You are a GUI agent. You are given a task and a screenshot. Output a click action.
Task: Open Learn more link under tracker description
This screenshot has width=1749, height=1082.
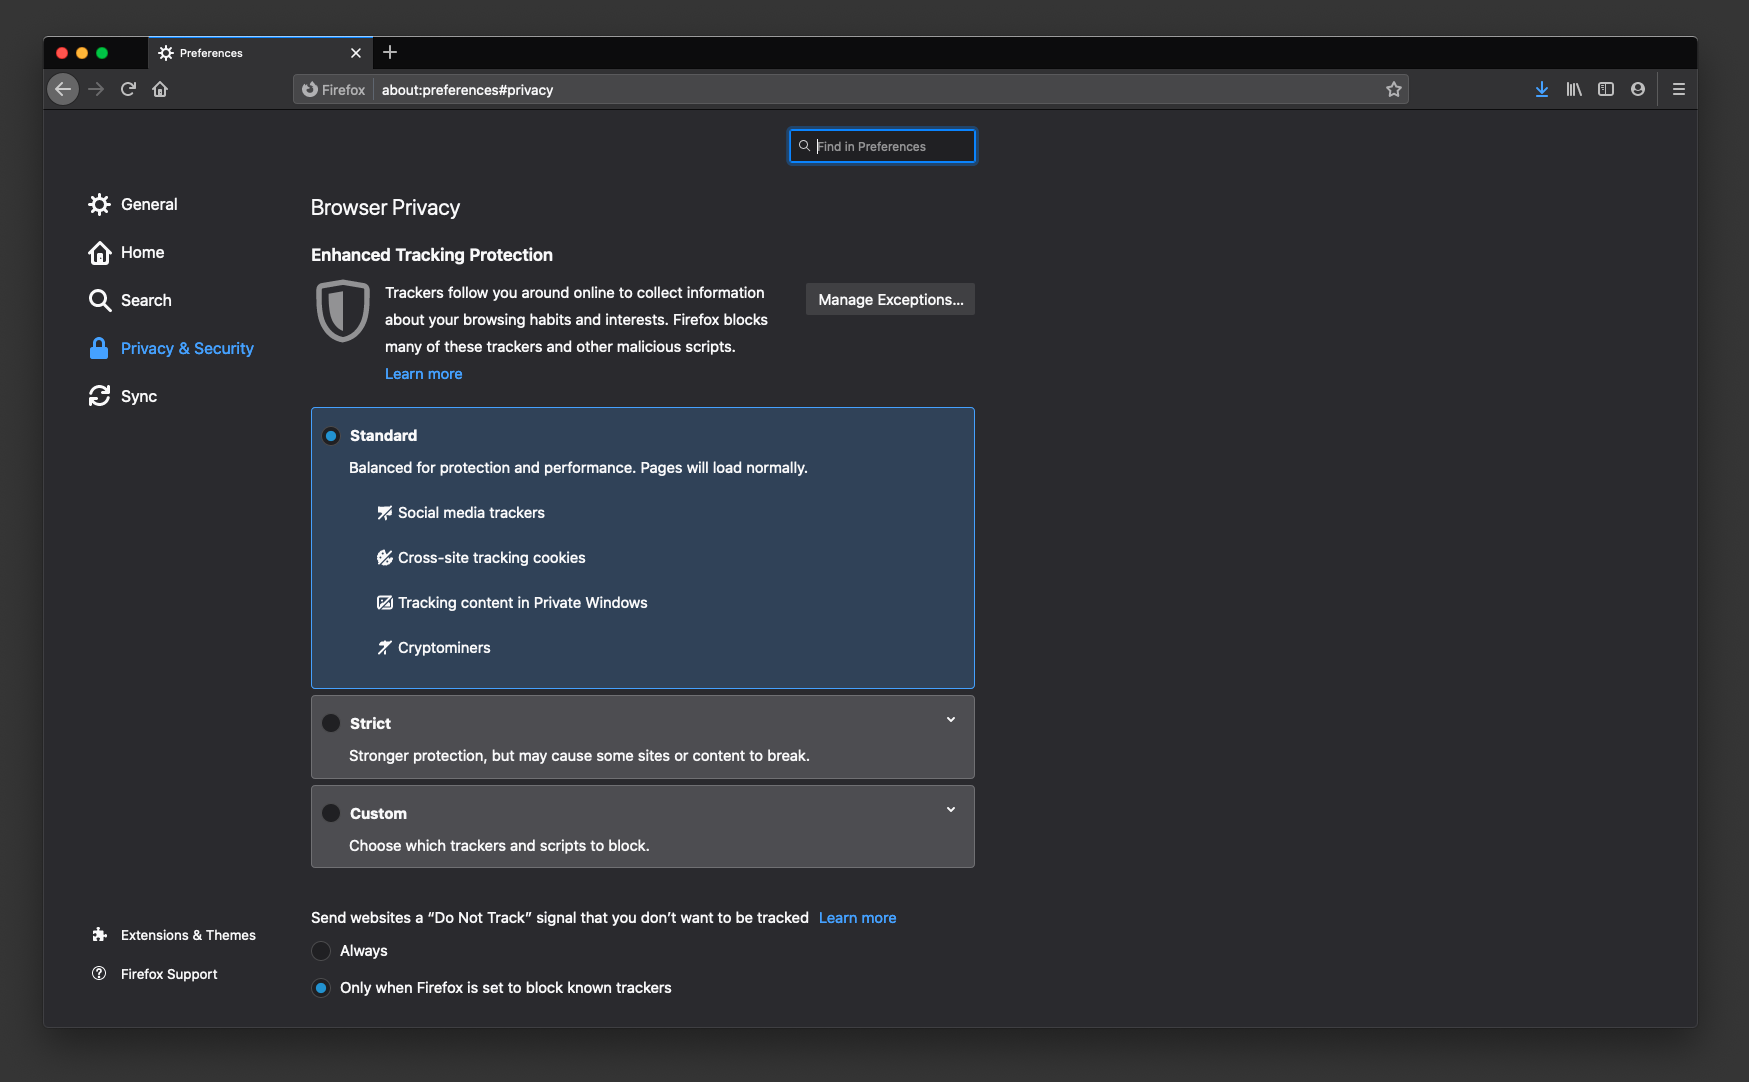pos(423,373)
